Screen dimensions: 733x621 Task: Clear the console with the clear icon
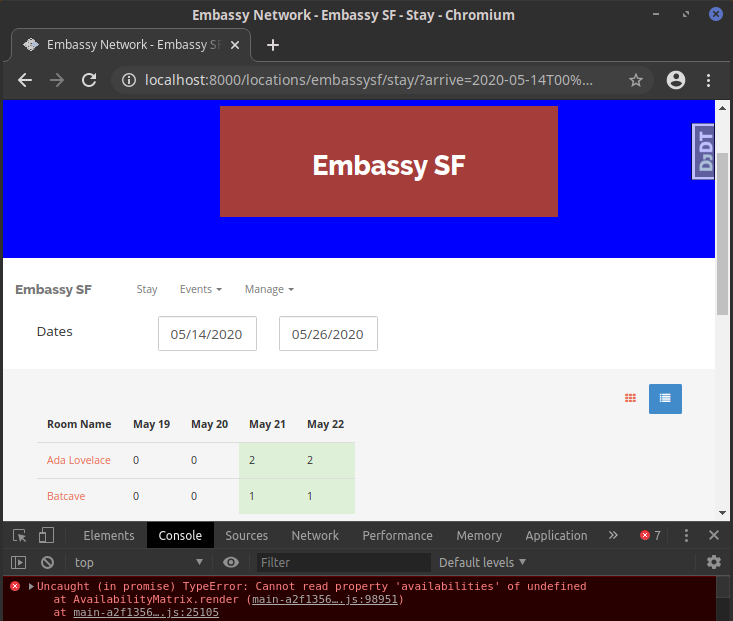pos(47,563)
